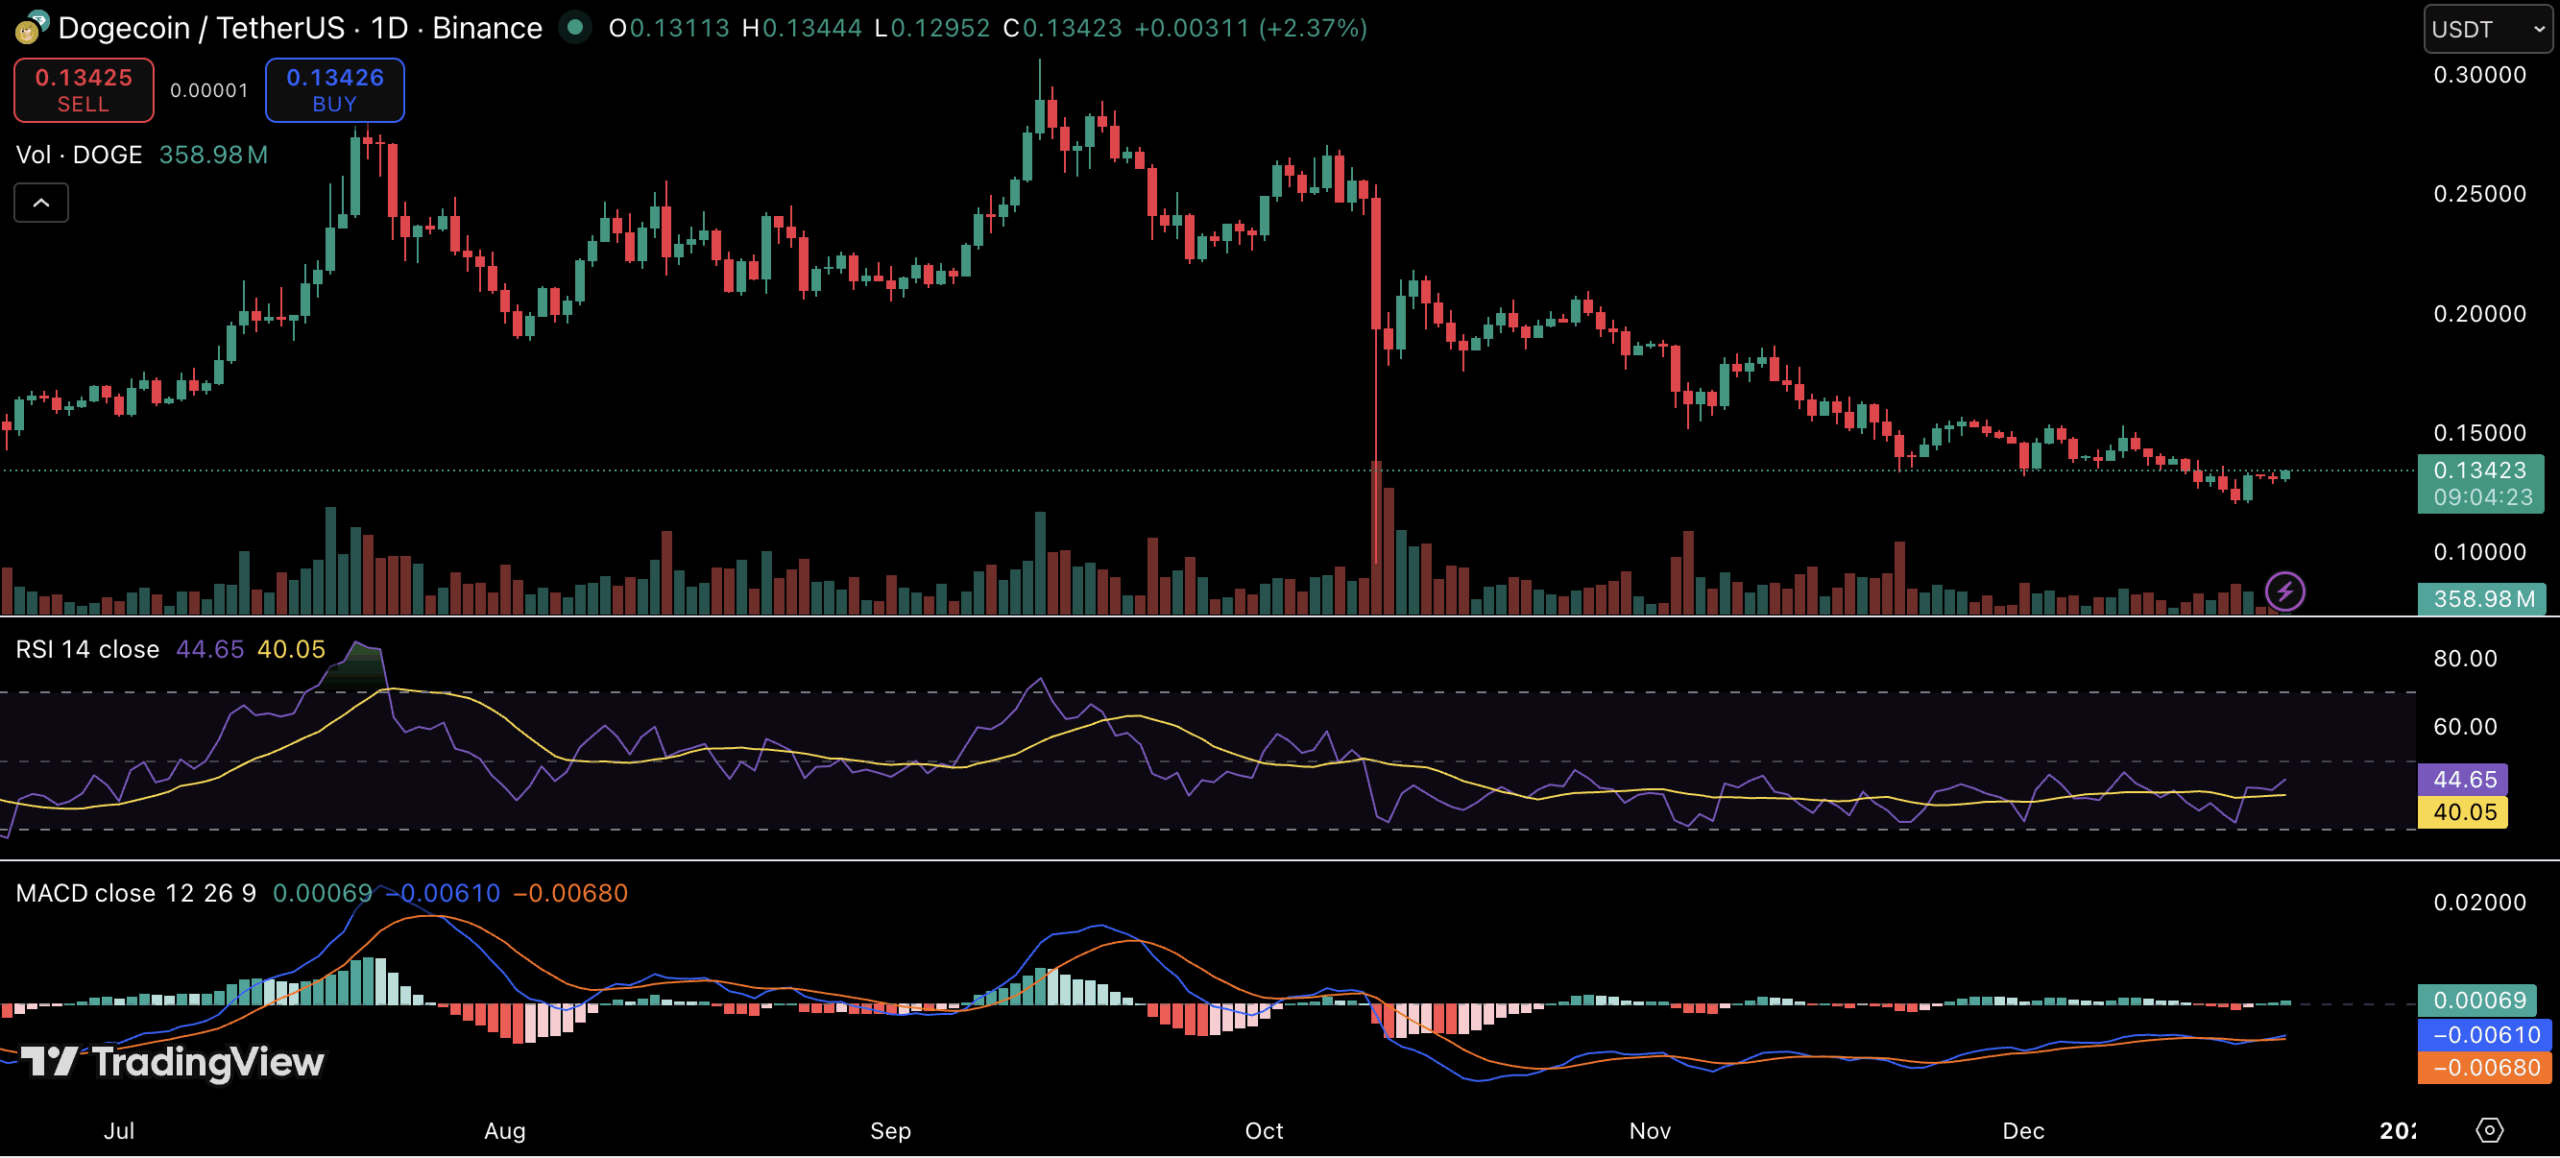Select the MACD close 12 26 9 label
Image resolution: width=2560 pixels, height=1158 pixels.
pos(136,893)
